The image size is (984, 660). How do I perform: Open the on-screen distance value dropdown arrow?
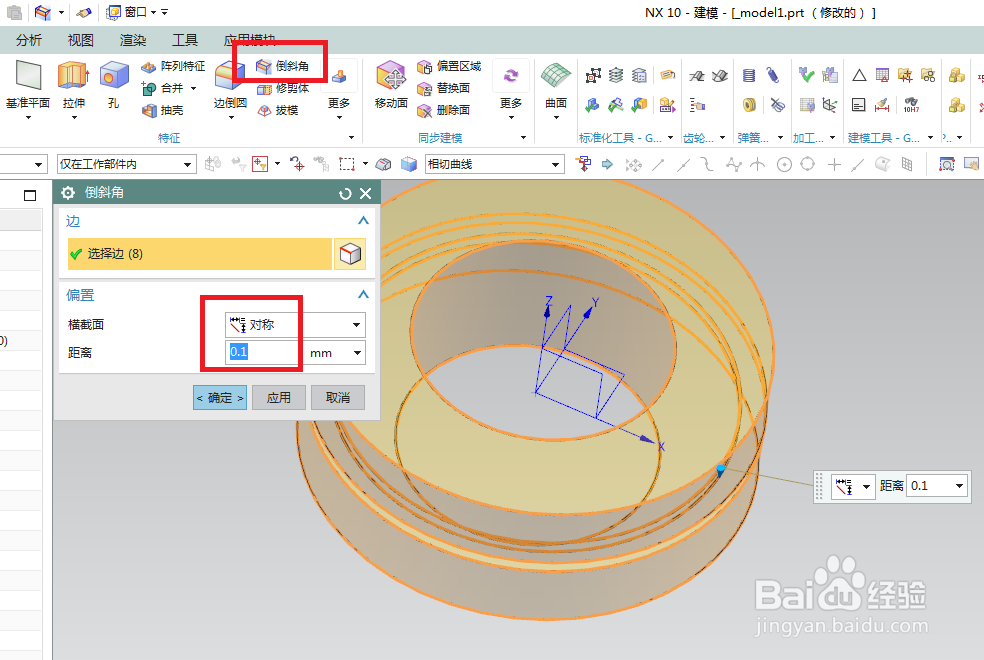point(959,486)
